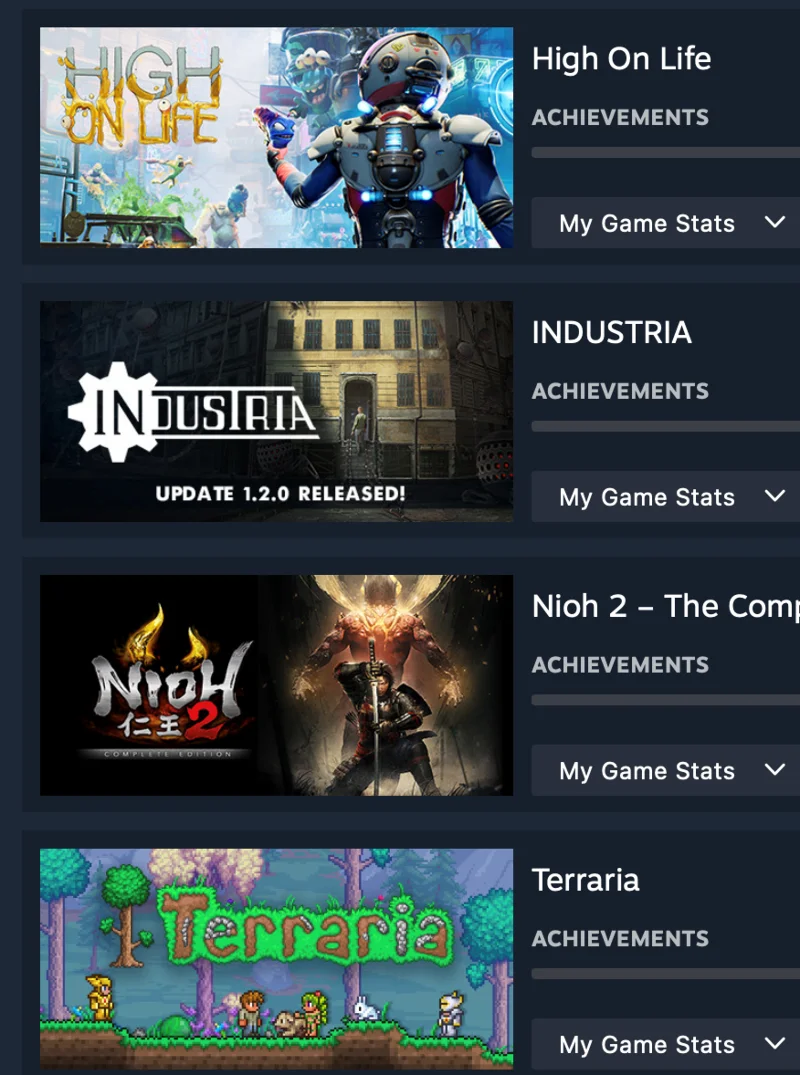Expand My Game Stats under High On Life
This screenshot has height=1075, width=800.
pos(666,223)
